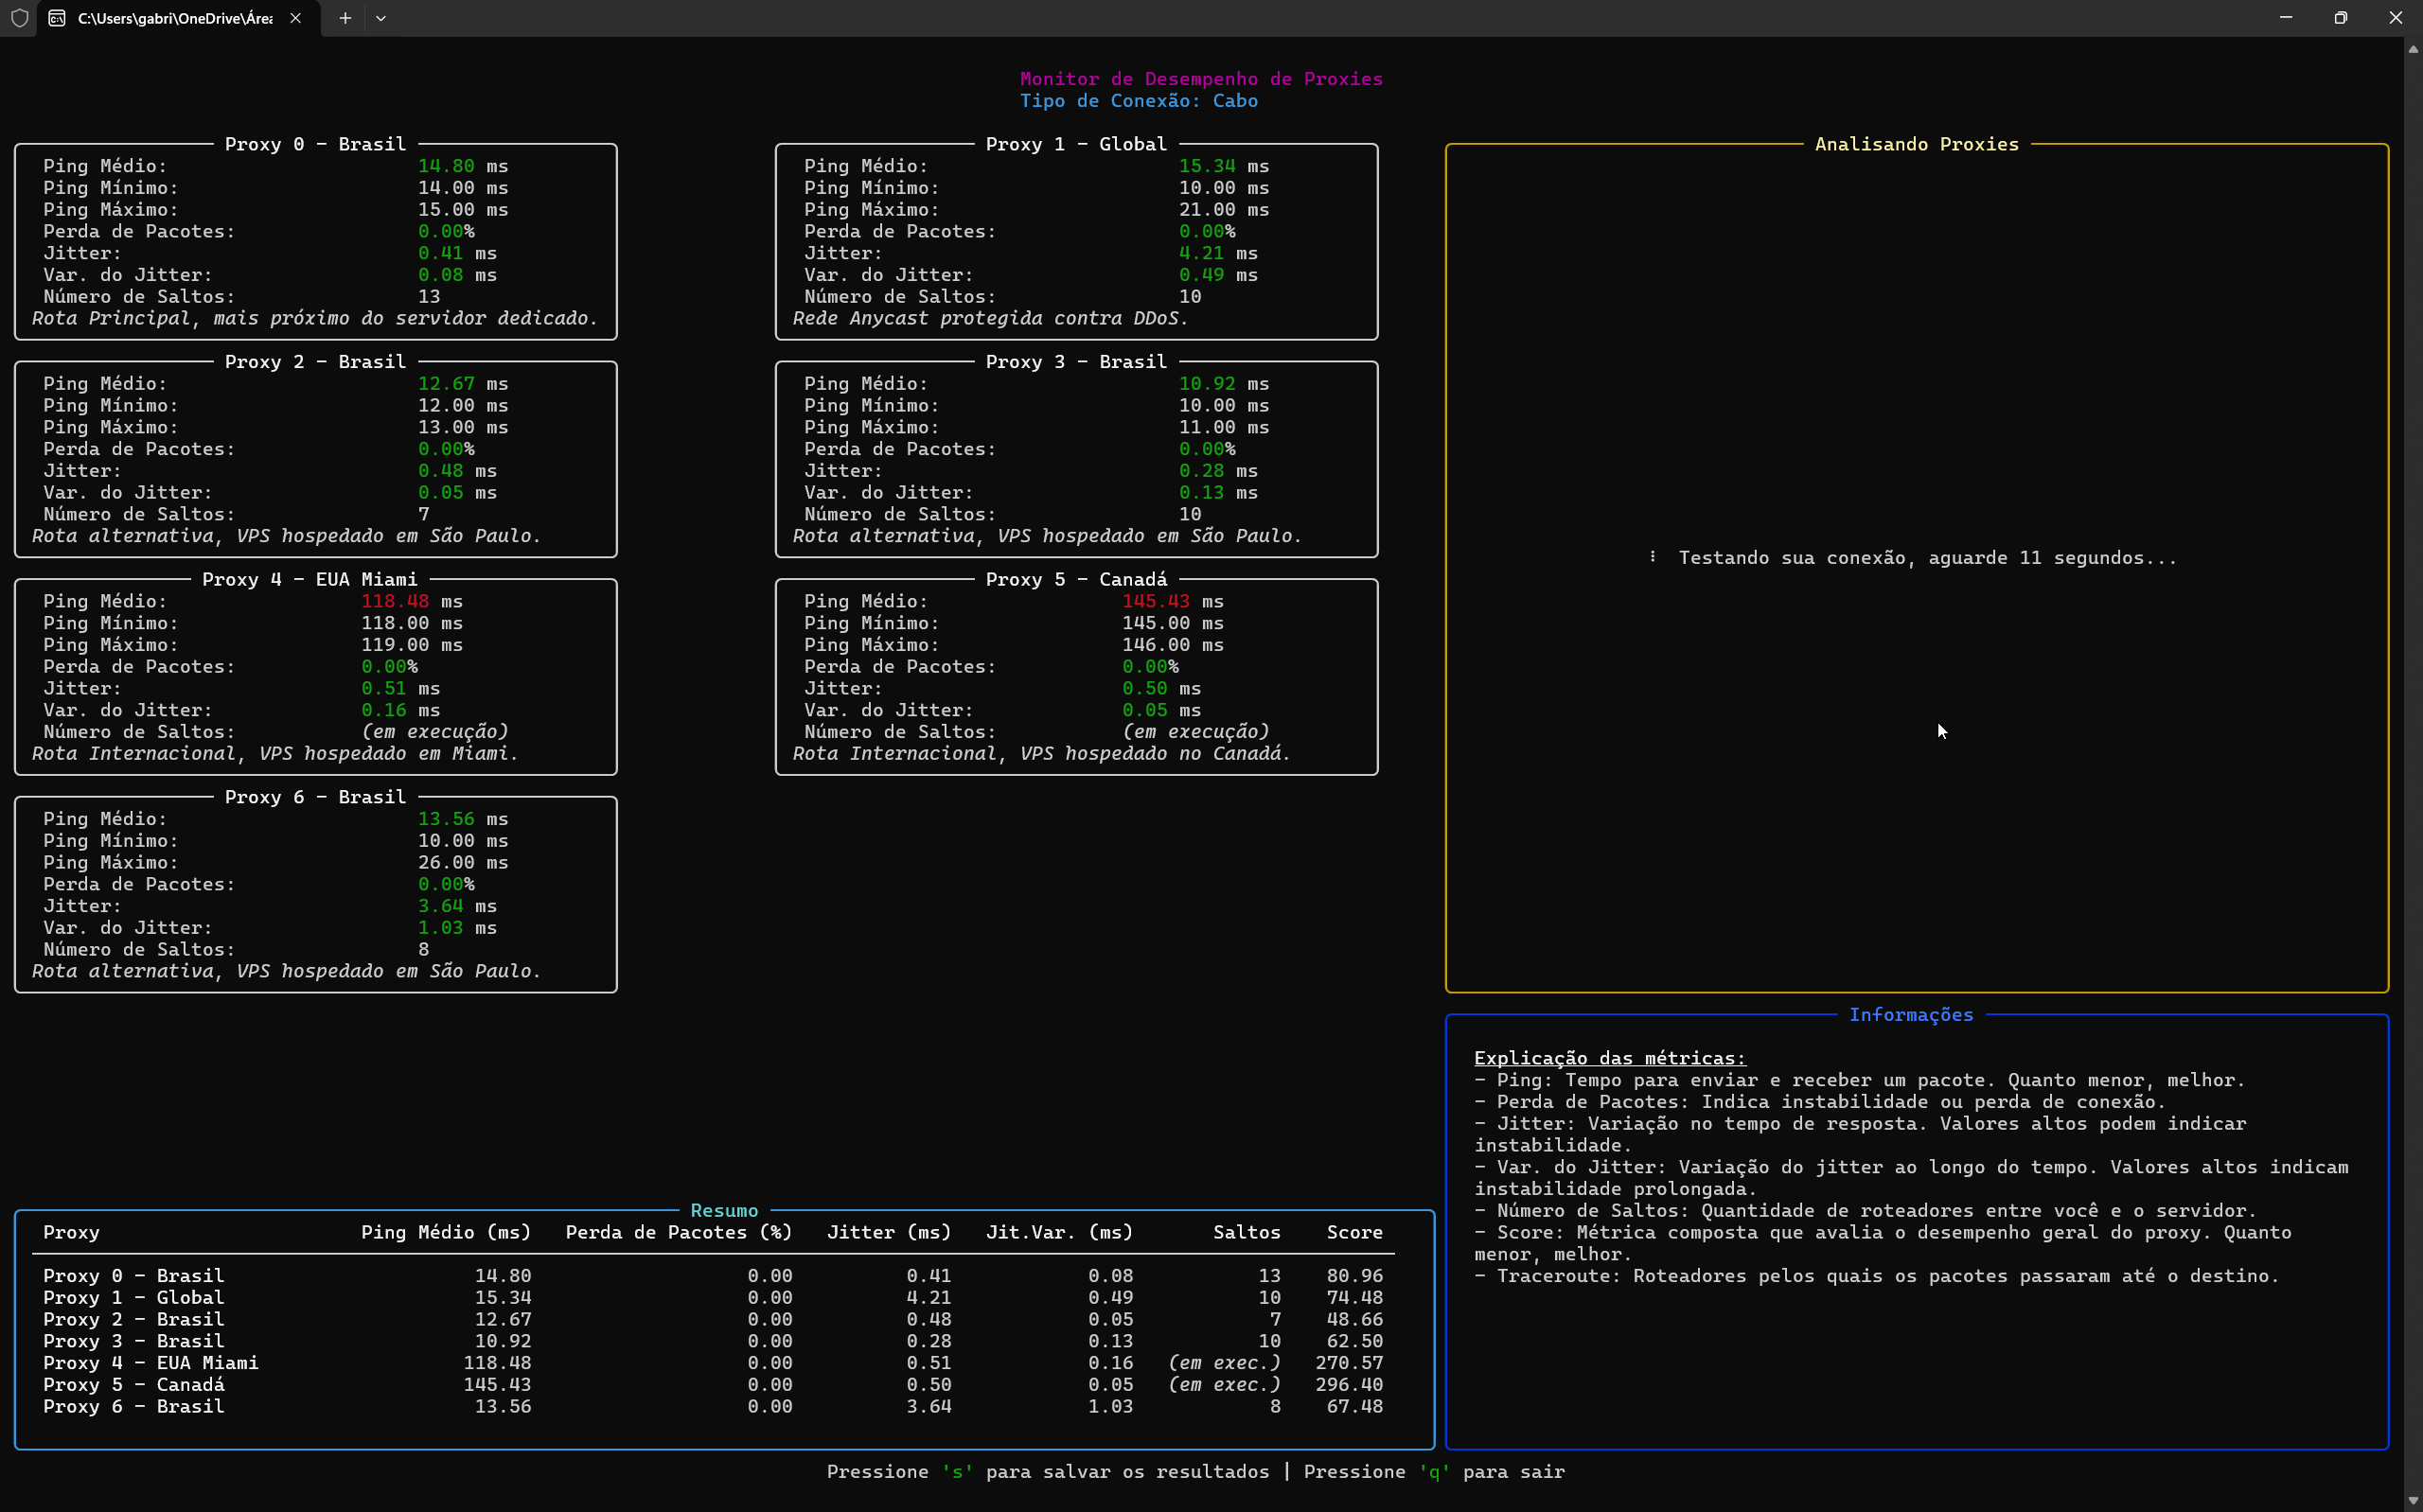Click the Analisando Proxies panel title

pos(1917,144)
